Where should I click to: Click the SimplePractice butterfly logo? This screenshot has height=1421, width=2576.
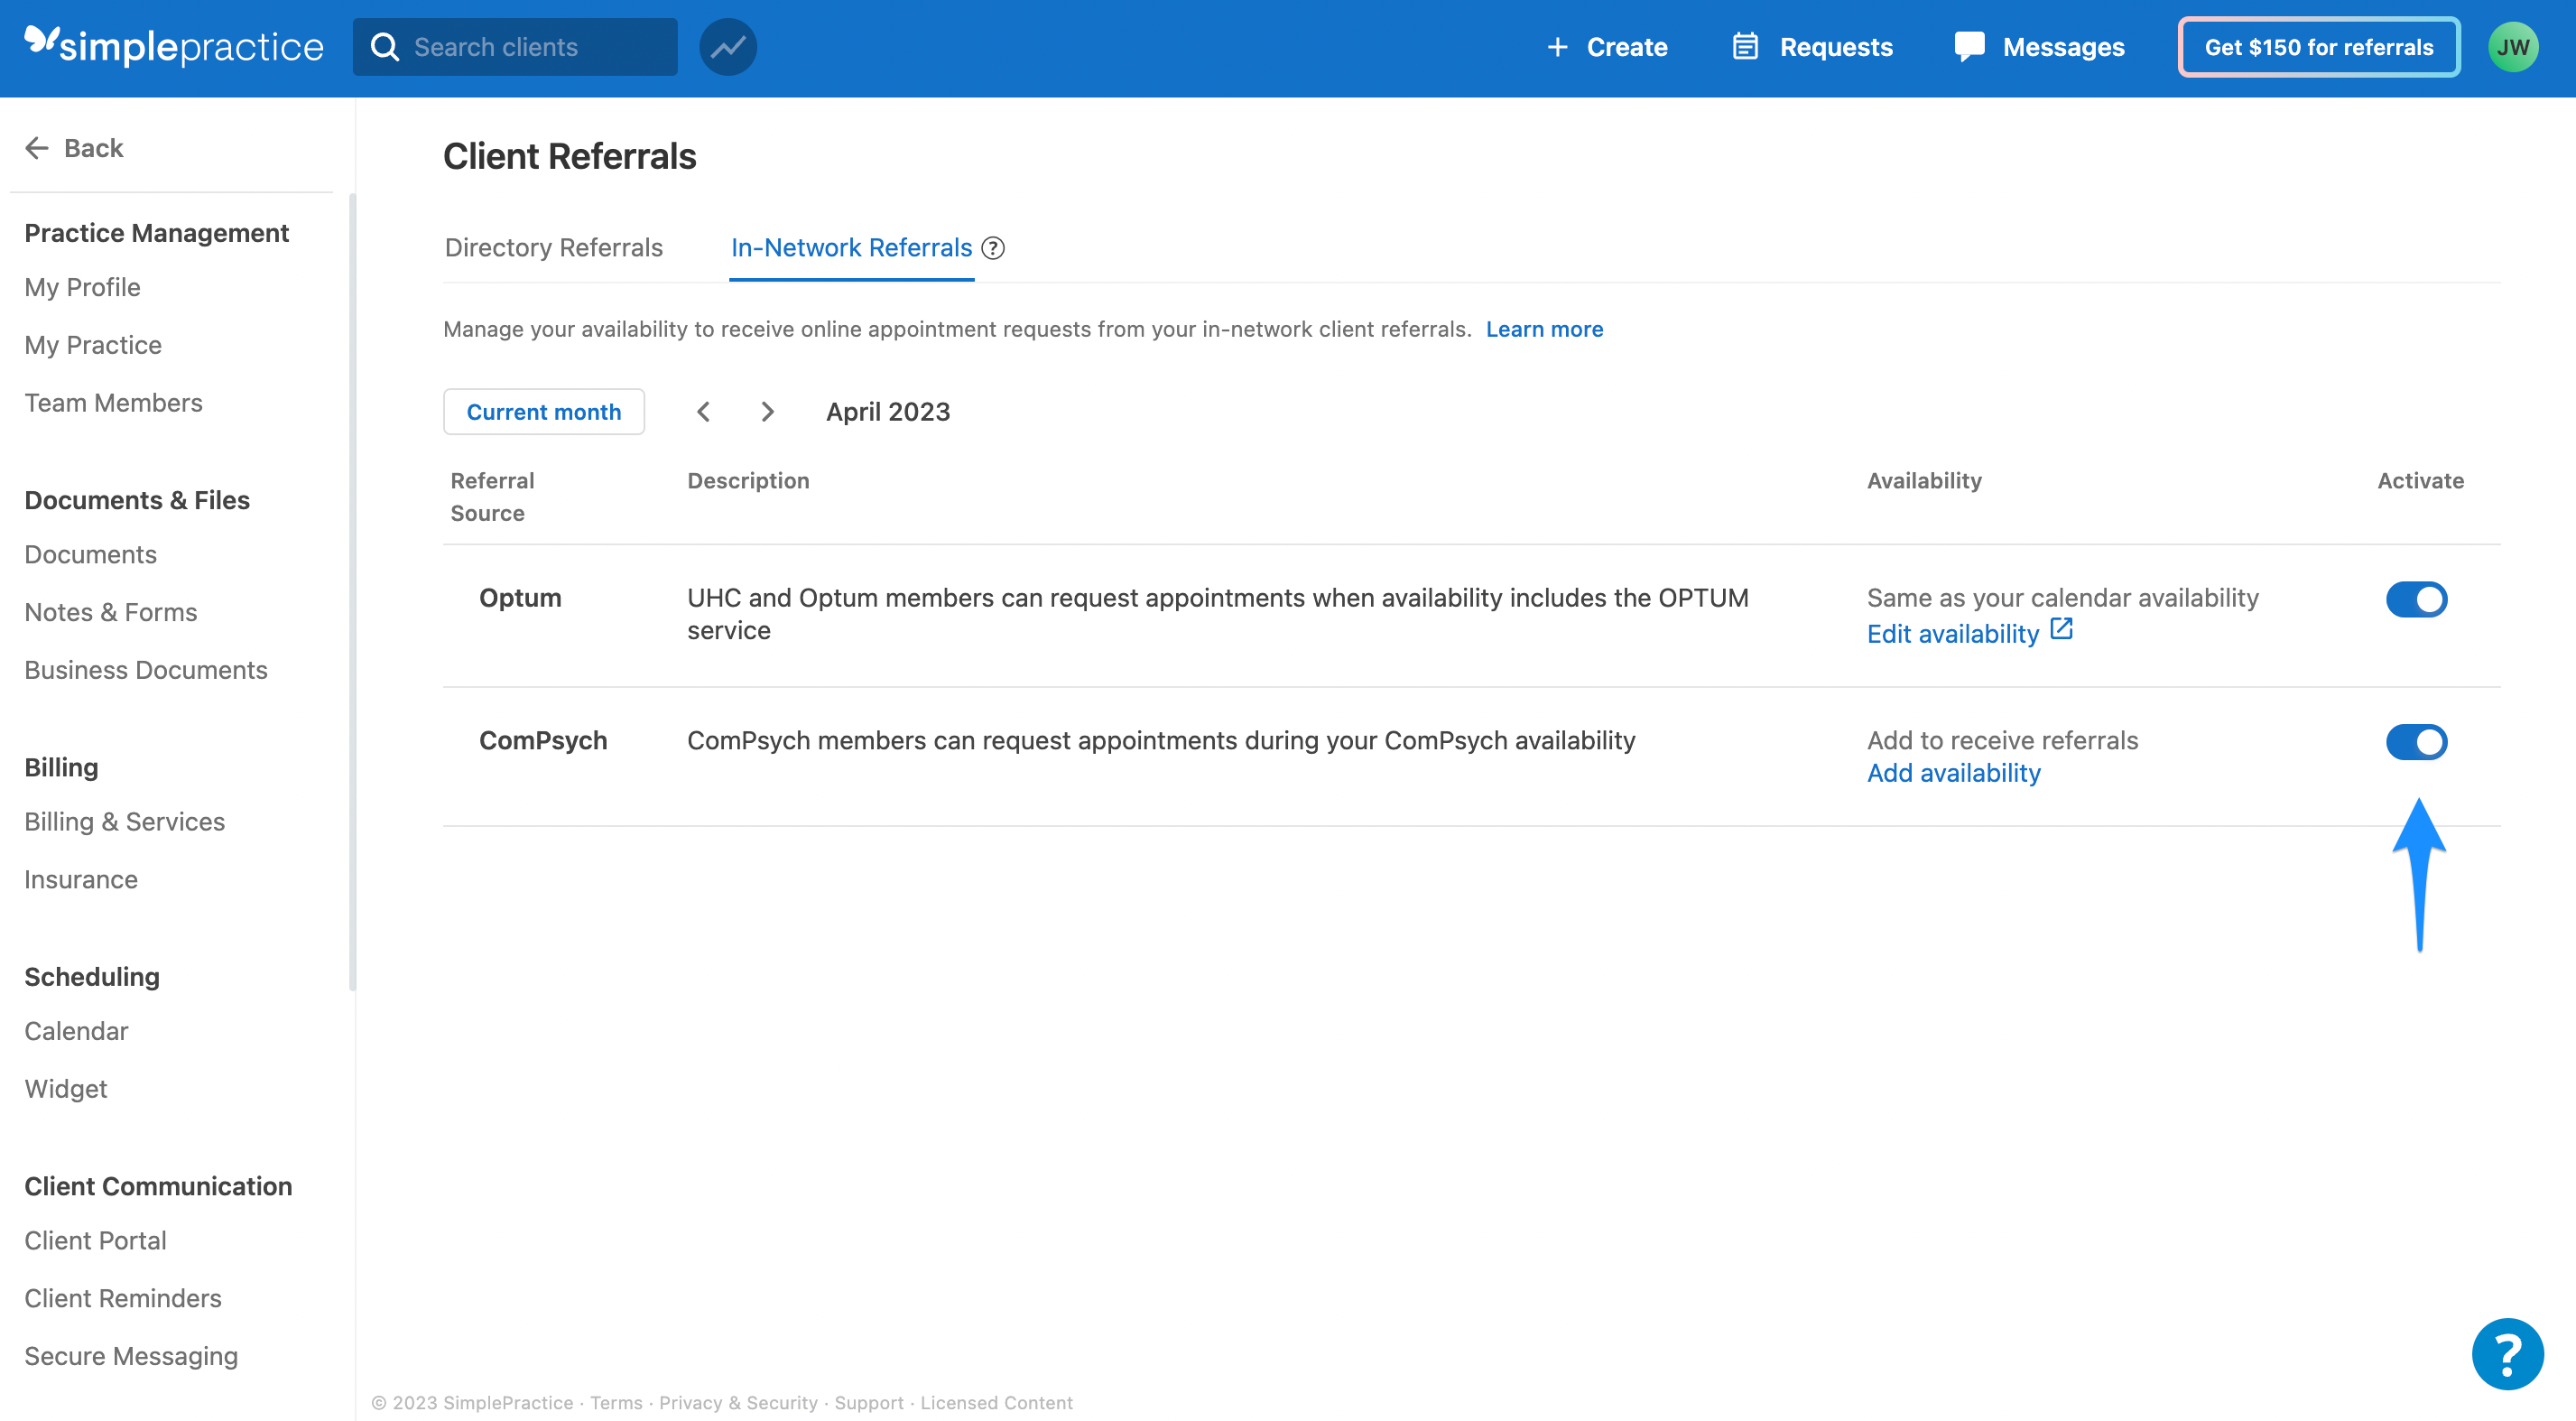42,41
